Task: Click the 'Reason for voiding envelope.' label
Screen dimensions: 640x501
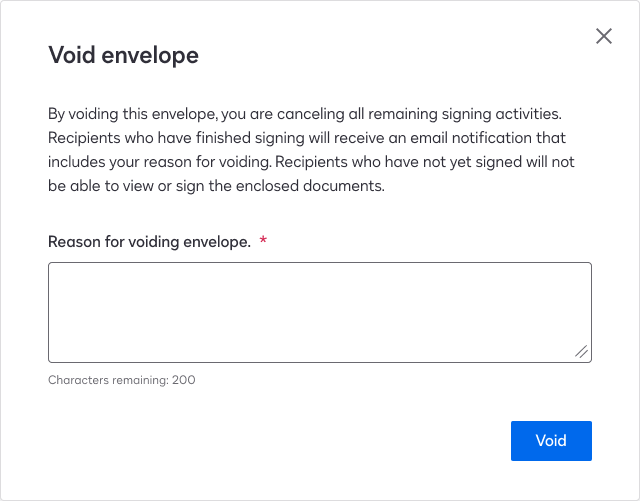Action: click(x=149, y=242)
